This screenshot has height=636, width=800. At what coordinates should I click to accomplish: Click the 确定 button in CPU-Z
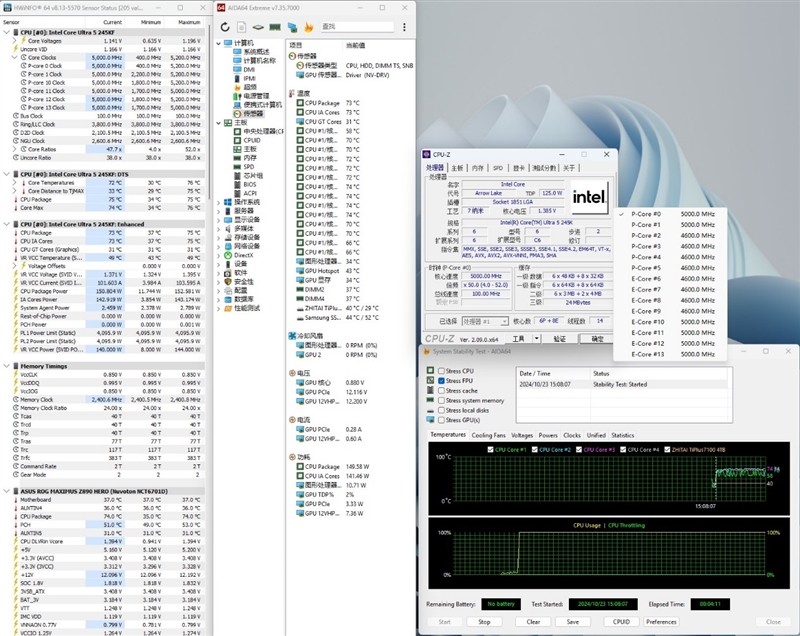597,339
